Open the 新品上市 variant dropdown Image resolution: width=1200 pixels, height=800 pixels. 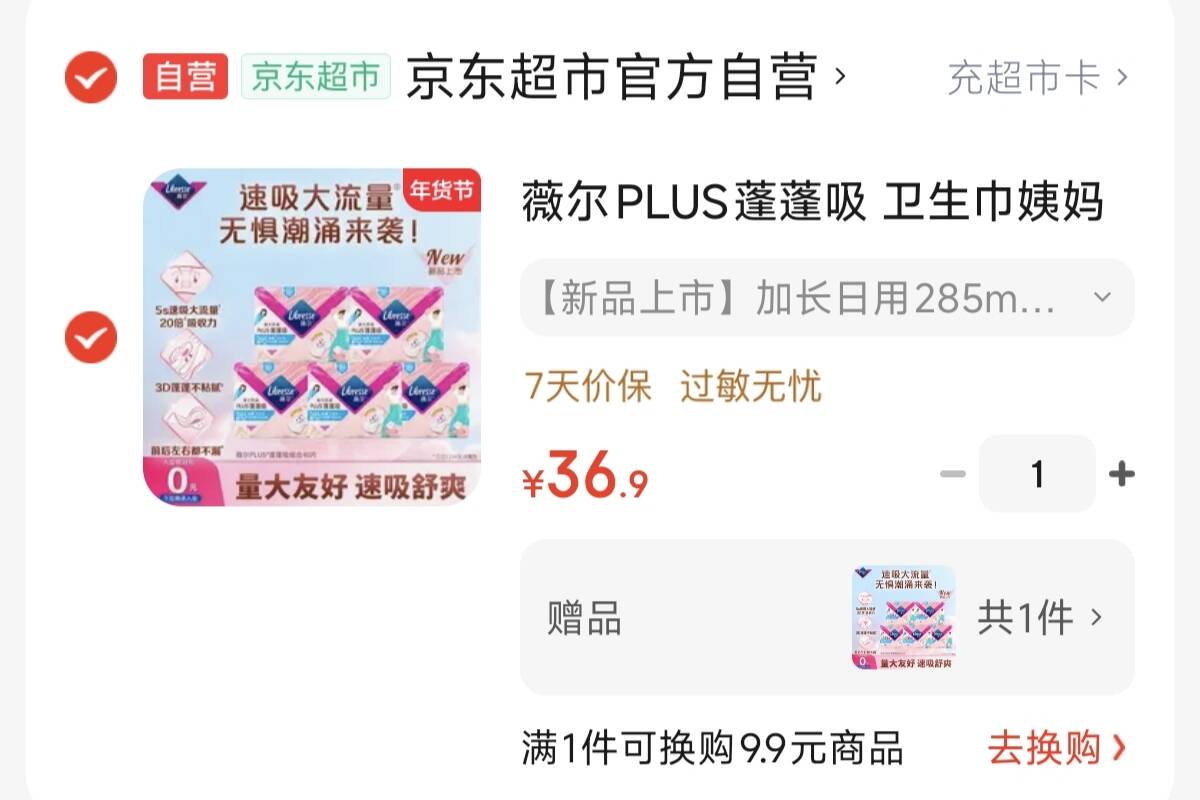tap(827, 298)
